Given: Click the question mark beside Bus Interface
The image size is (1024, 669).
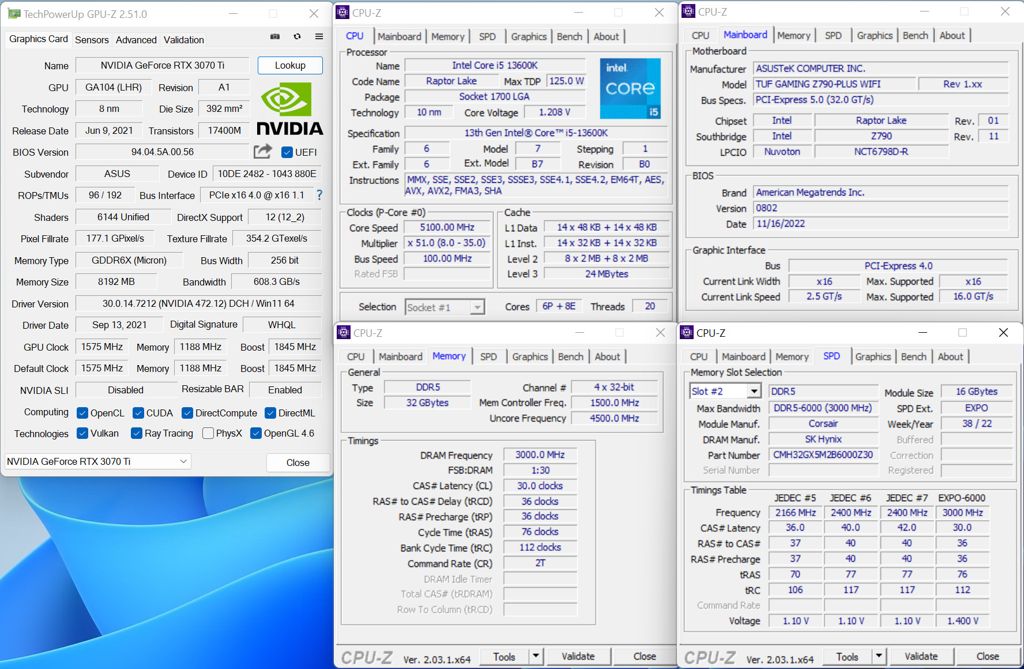Looking at the screenshot, I should pyautogui.click(x=319, y=195).
